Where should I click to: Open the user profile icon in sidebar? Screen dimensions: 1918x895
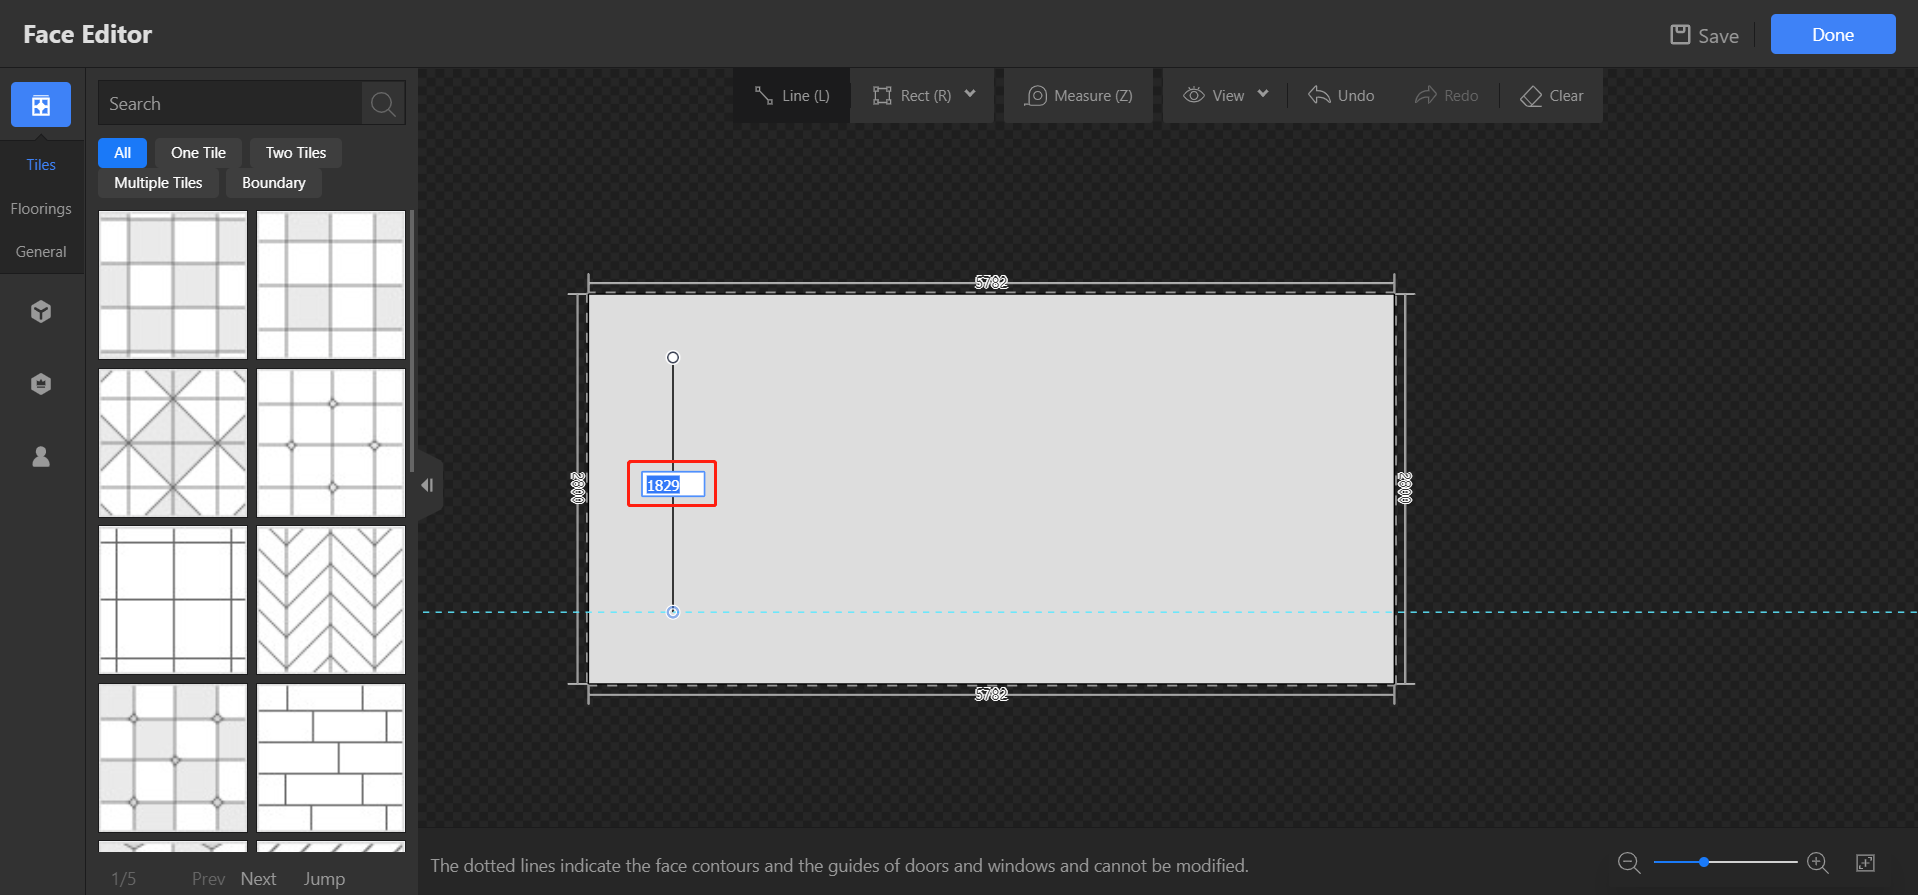[x=41, y=457]
